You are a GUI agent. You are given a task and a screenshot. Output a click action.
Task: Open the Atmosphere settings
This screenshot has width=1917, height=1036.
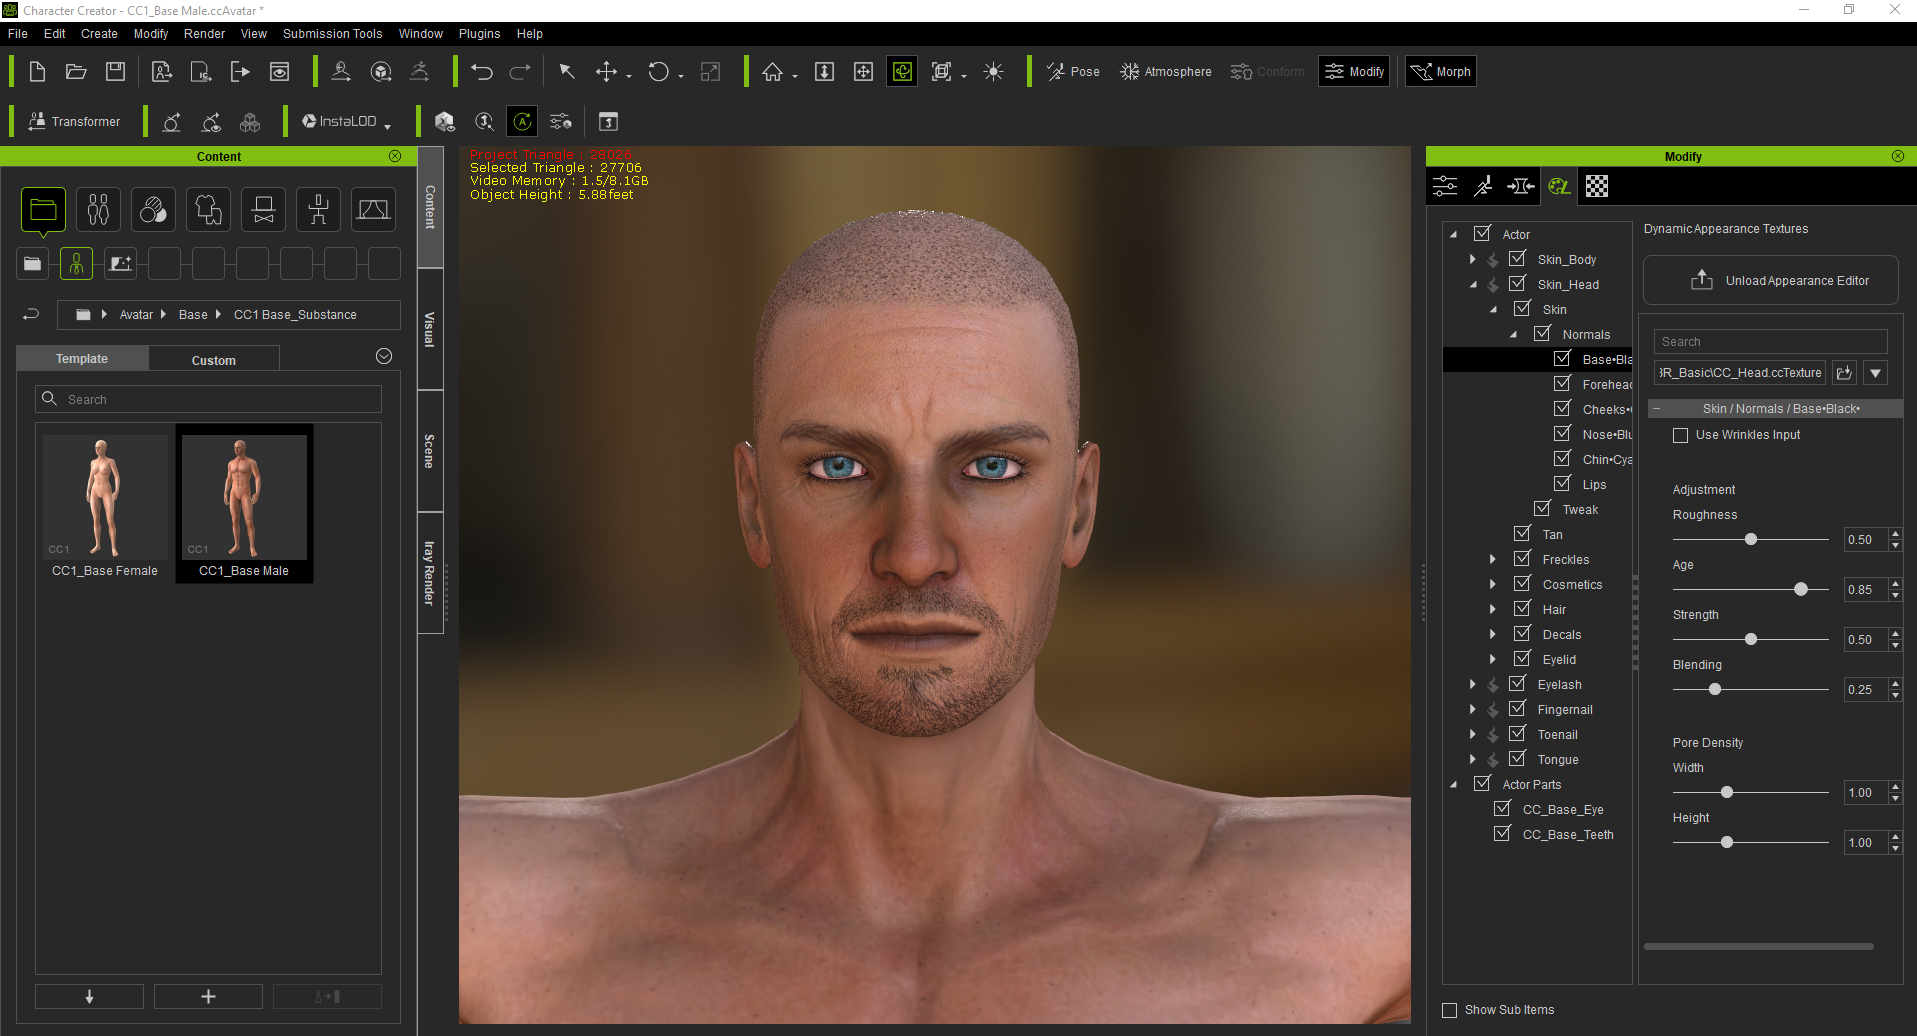point(1166,72)
